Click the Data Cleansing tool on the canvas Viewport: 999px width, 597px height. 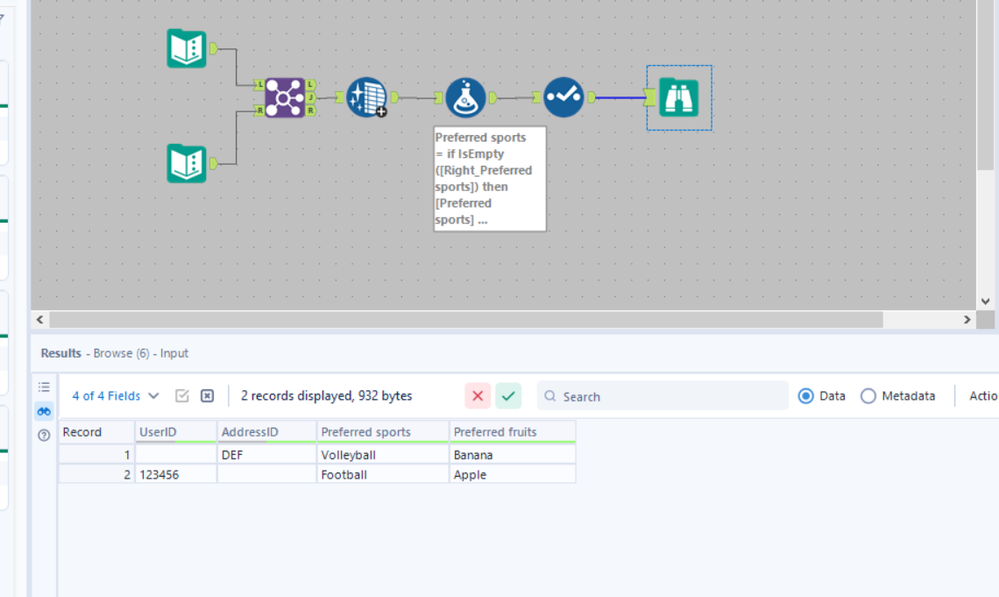coord(367,97)
